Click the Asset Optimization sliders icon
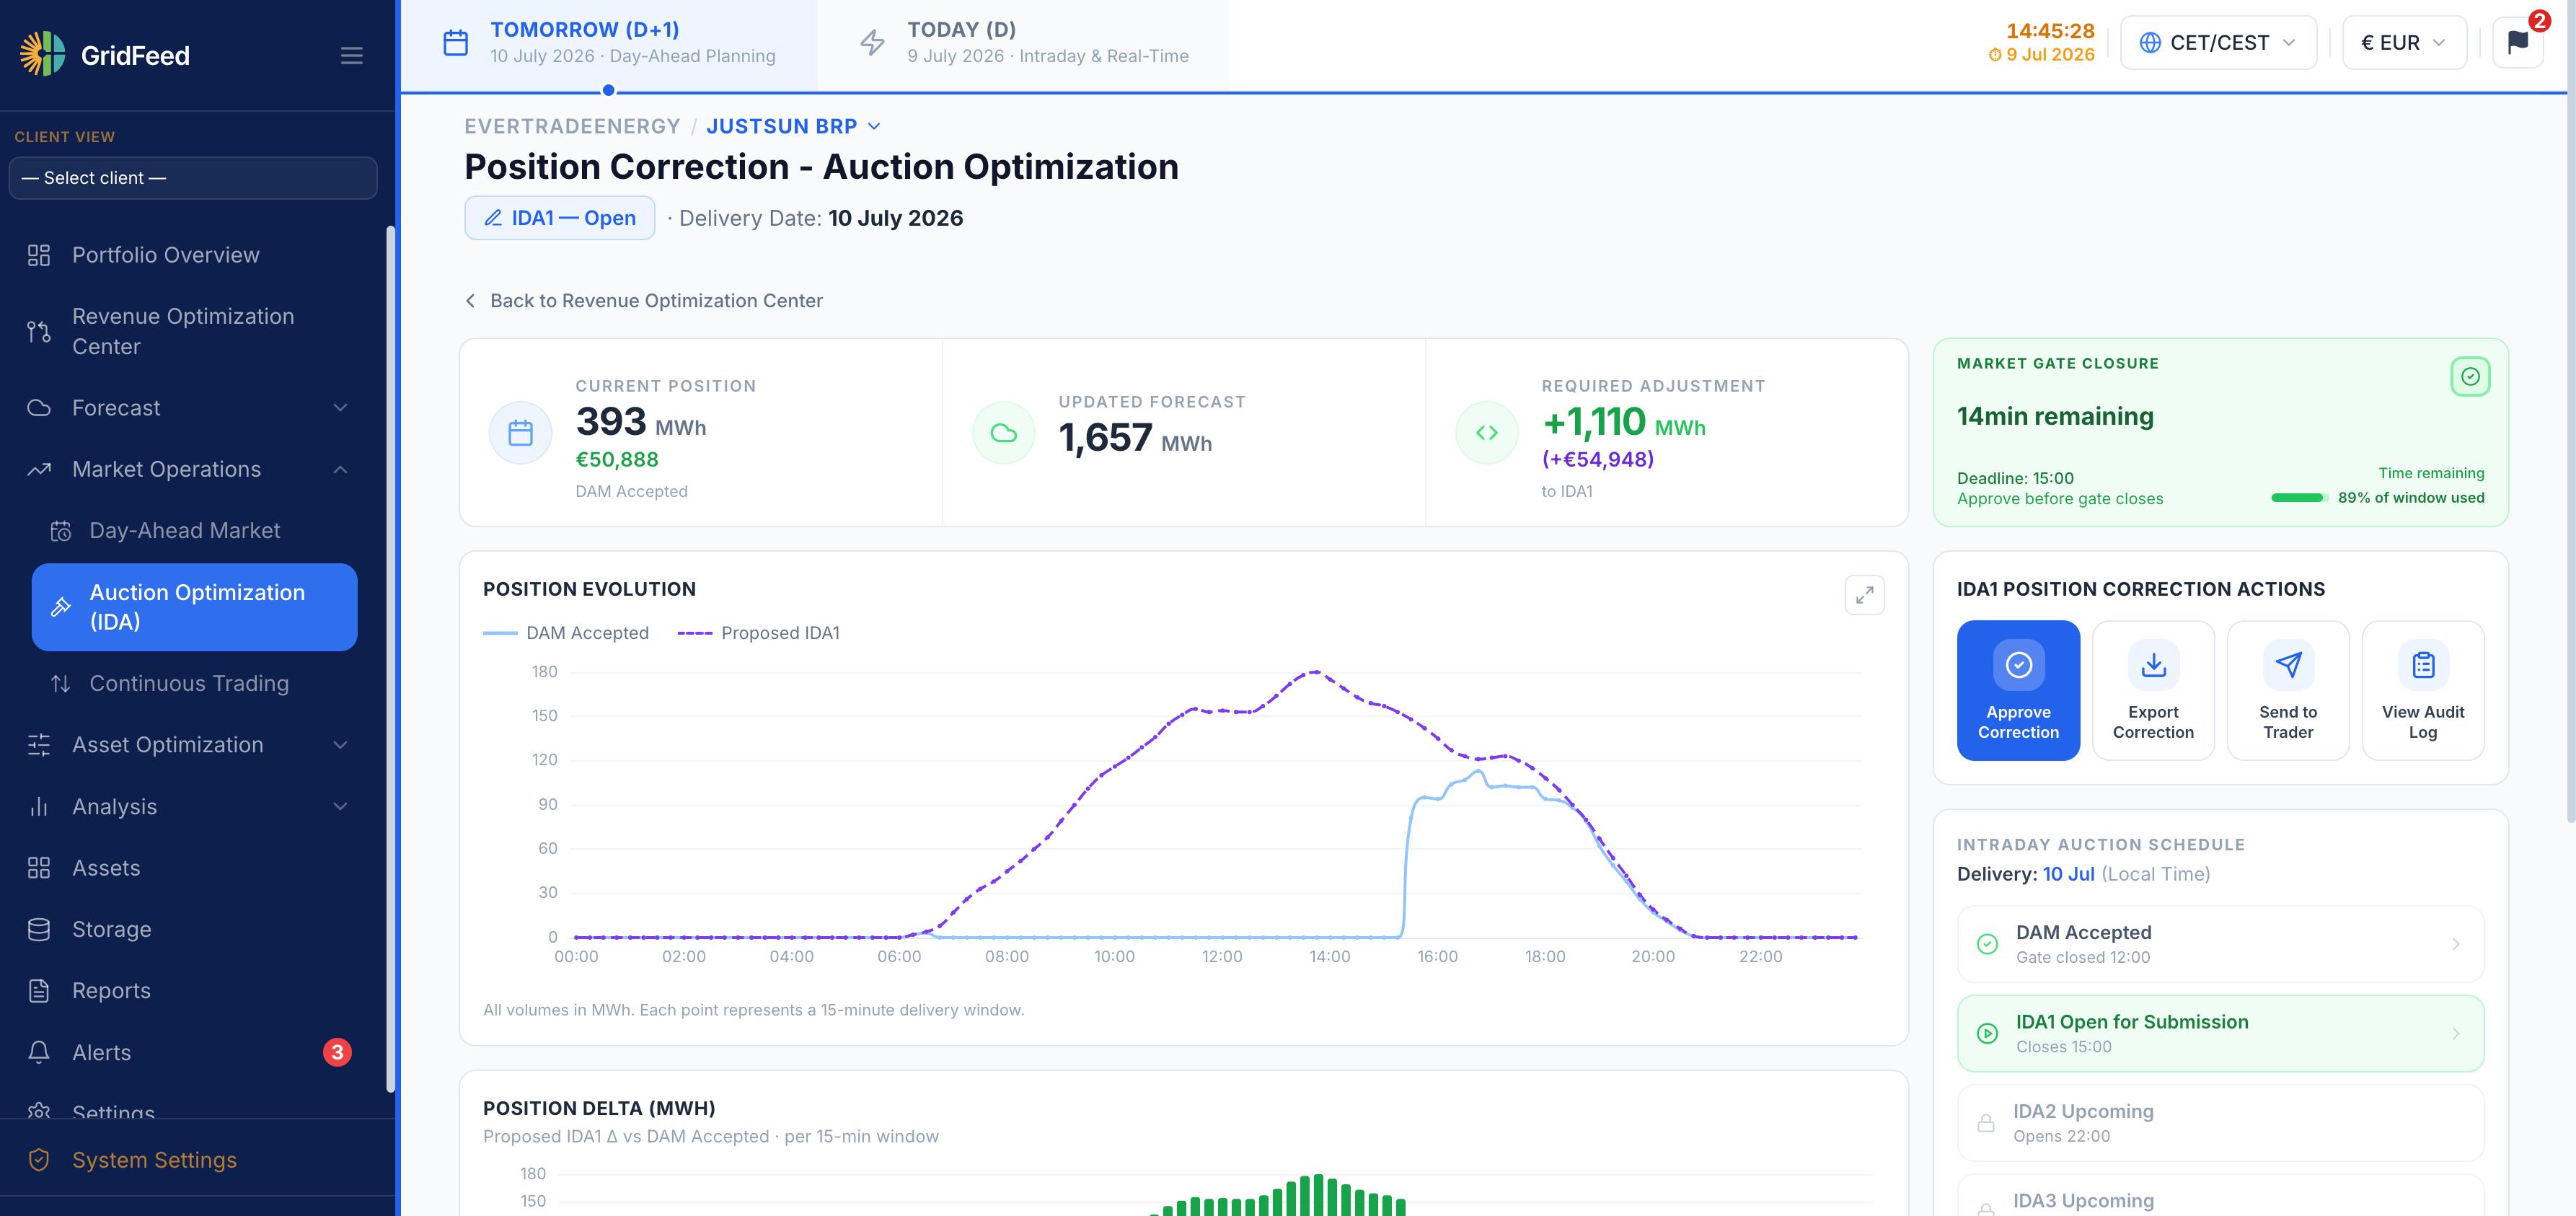The width and height of the screenshot is (2576, 1216). coord(39,745)
